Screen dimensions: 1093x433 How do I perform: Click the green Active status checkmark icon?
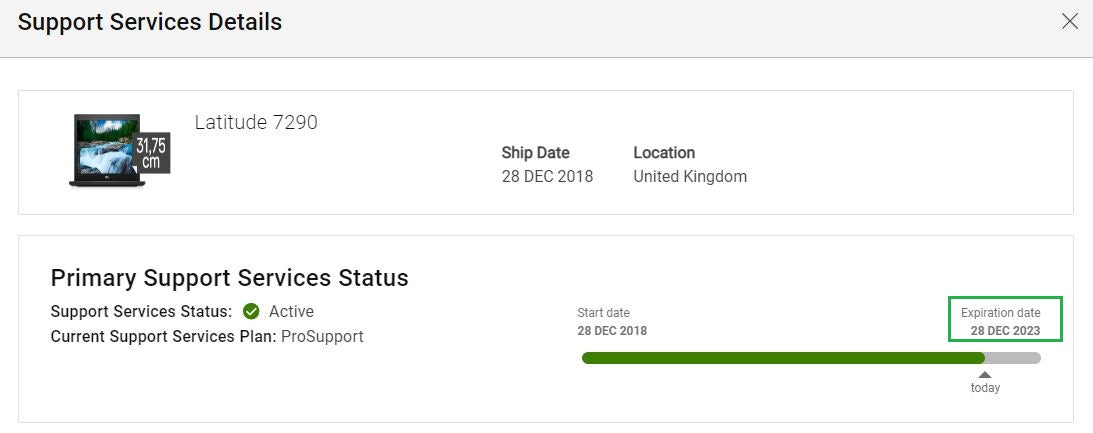pos(251,312)
